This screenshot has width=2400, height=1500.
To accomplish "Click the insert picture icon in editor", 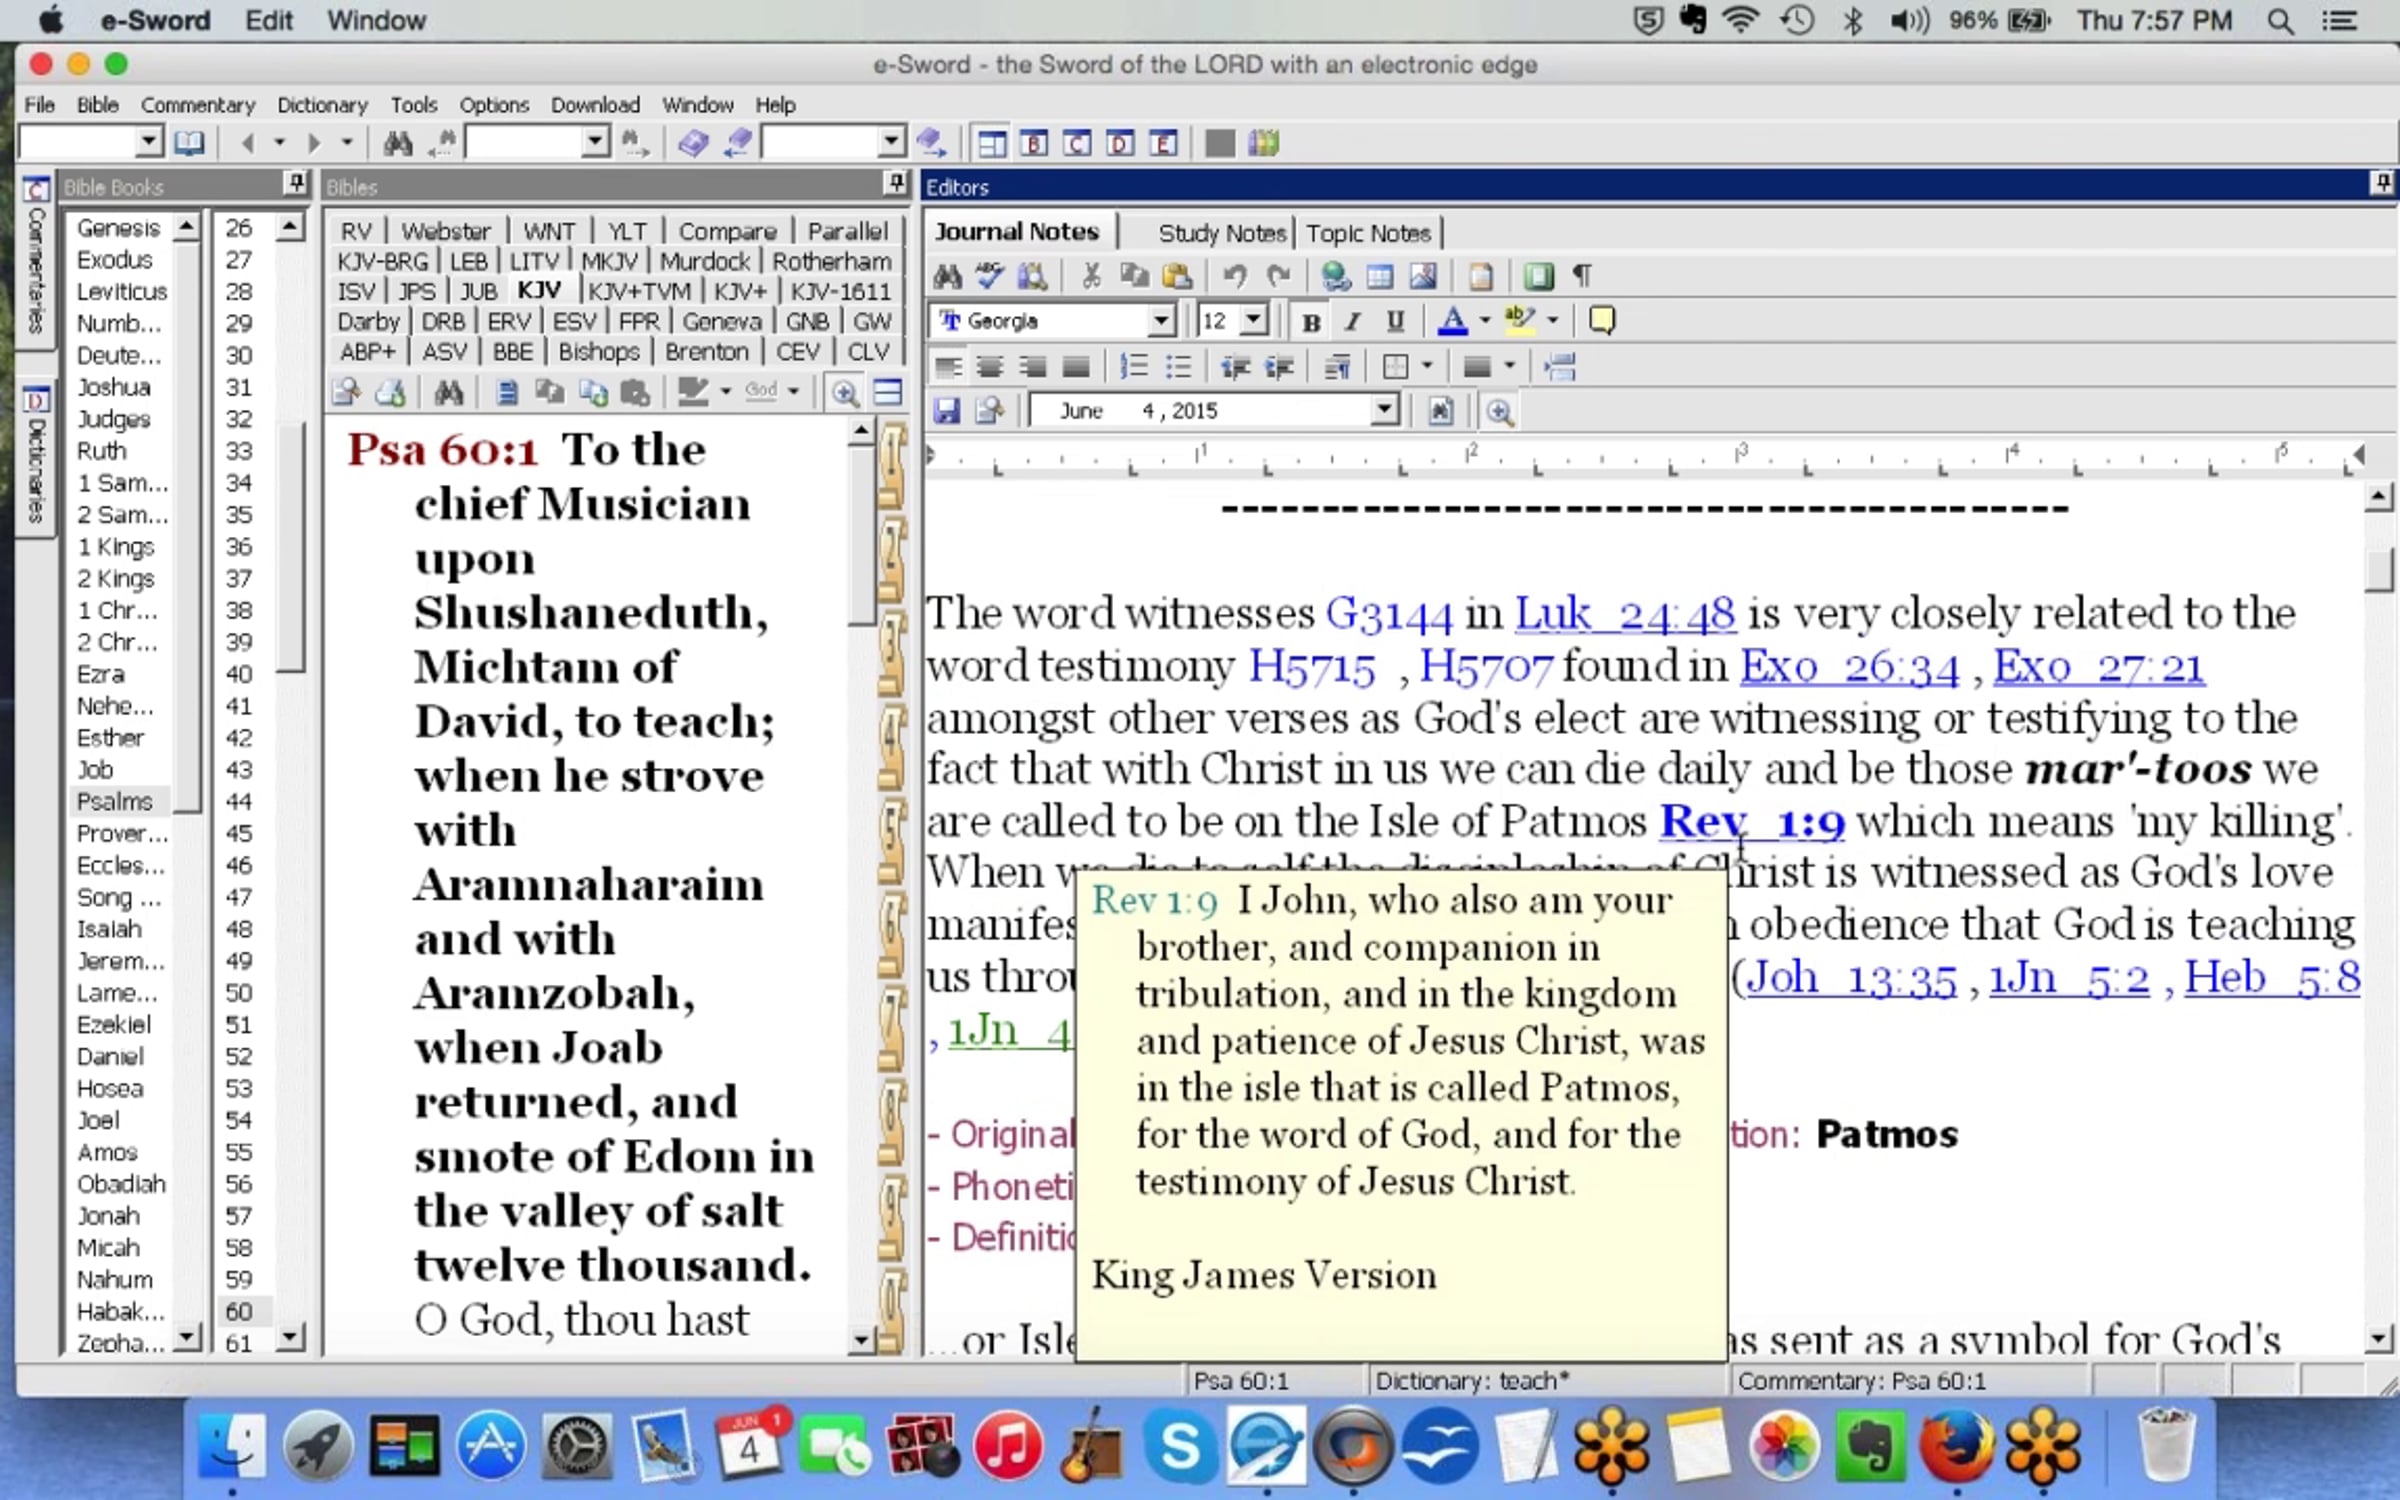I will 1422,276.
